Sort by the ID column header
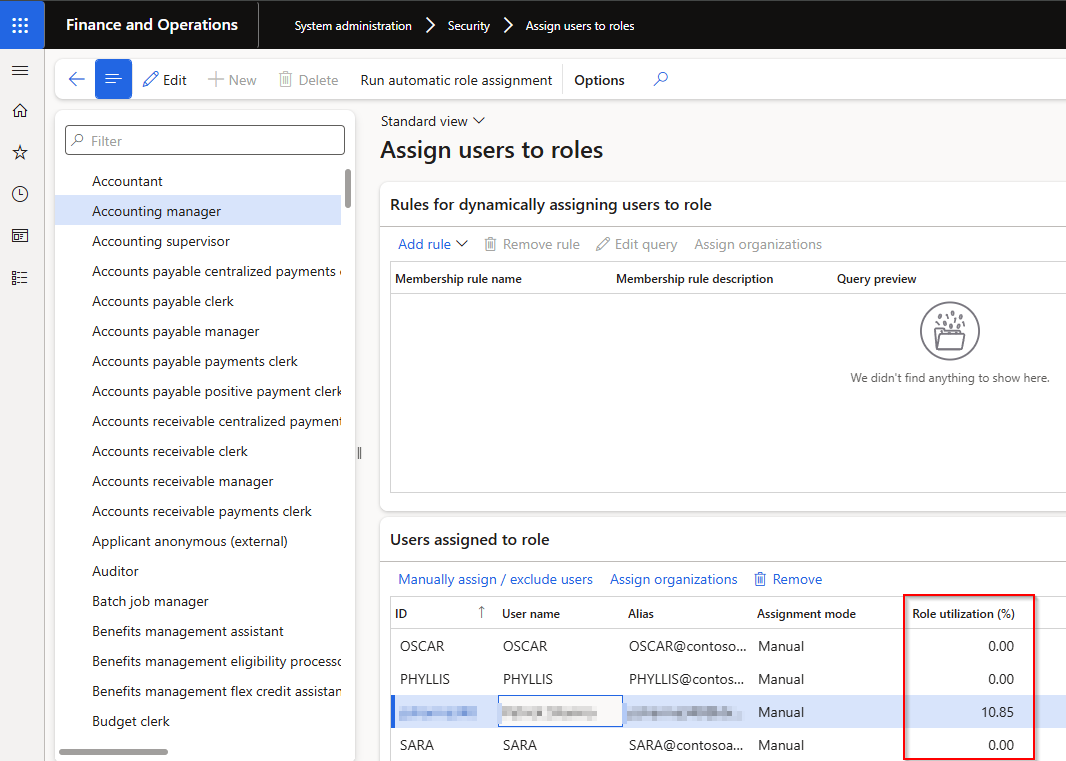This screenshot has width=1066, height=761. tap(402, 613)
